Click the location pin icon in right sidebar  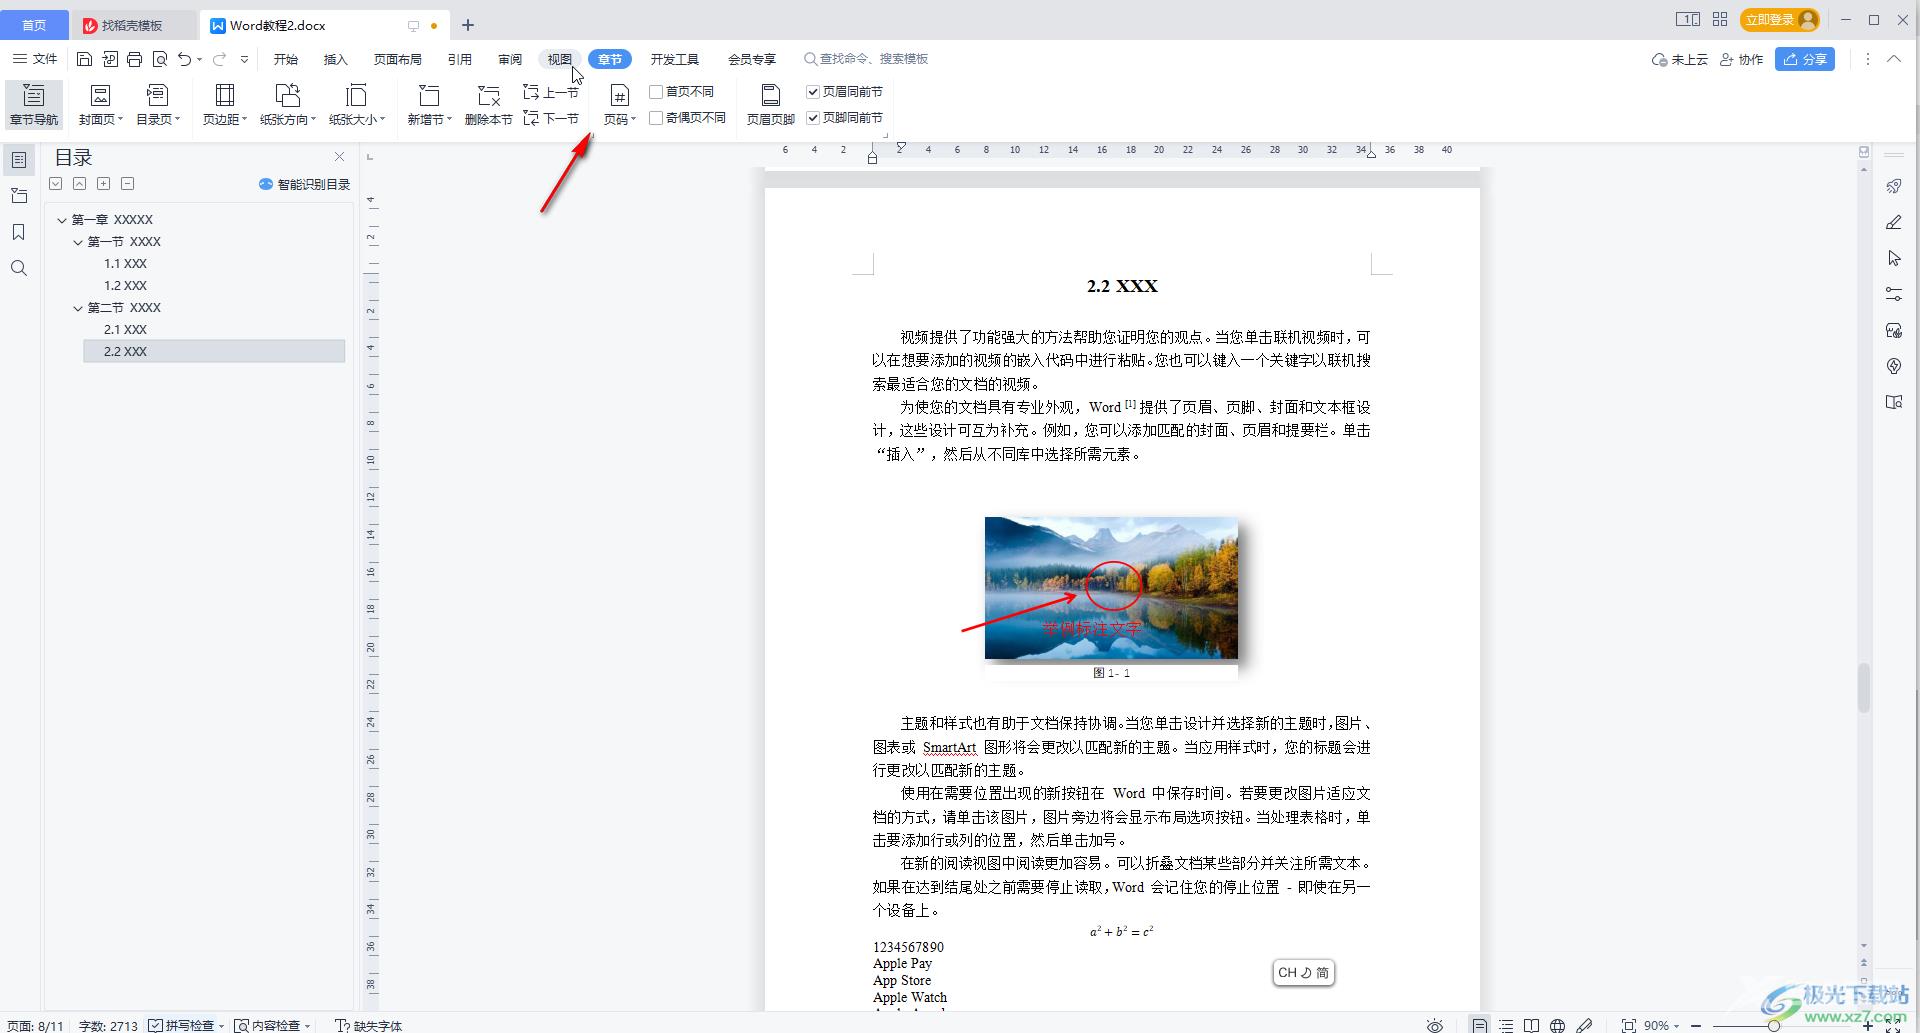(1894, 366)
